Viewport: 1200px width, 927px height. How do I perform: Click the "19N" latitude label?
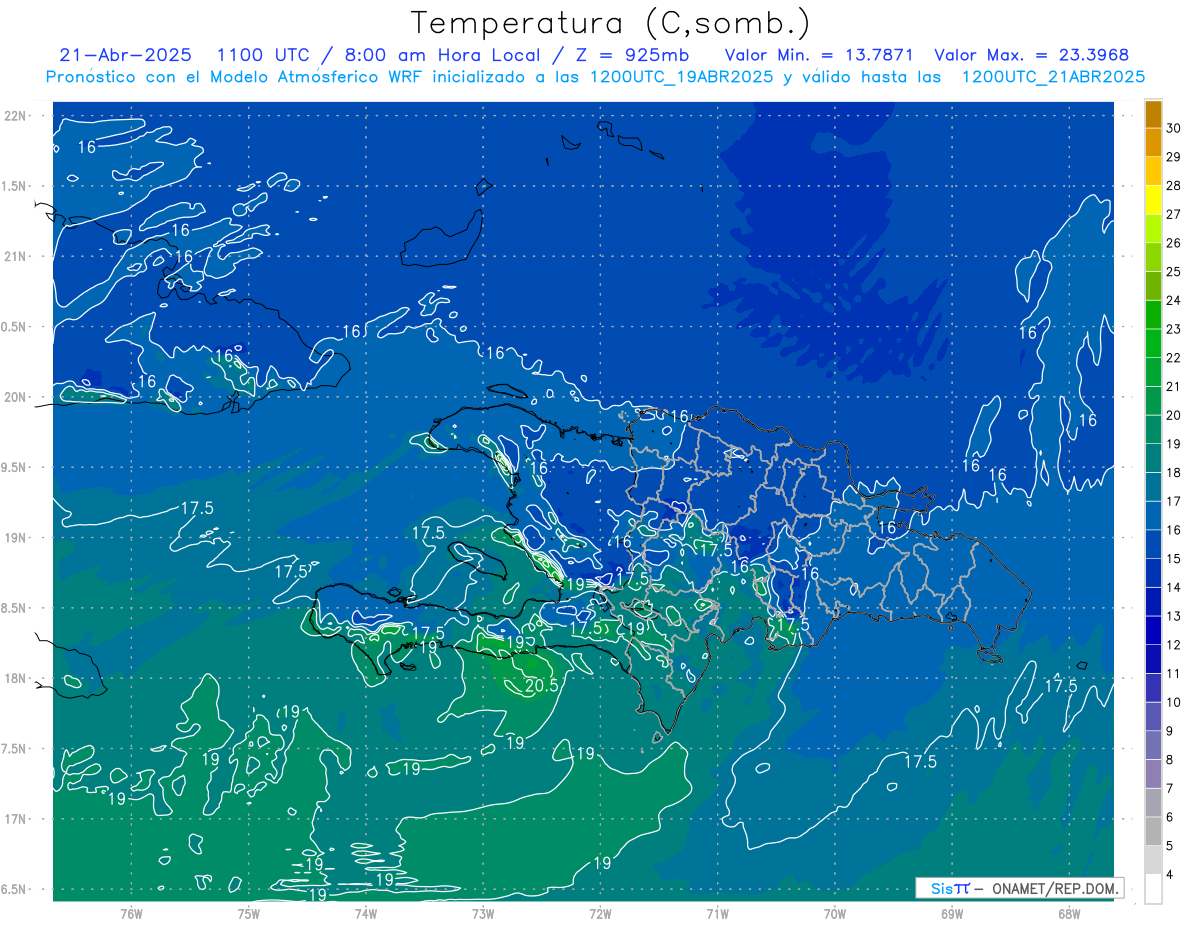click(x=15, y=537)
